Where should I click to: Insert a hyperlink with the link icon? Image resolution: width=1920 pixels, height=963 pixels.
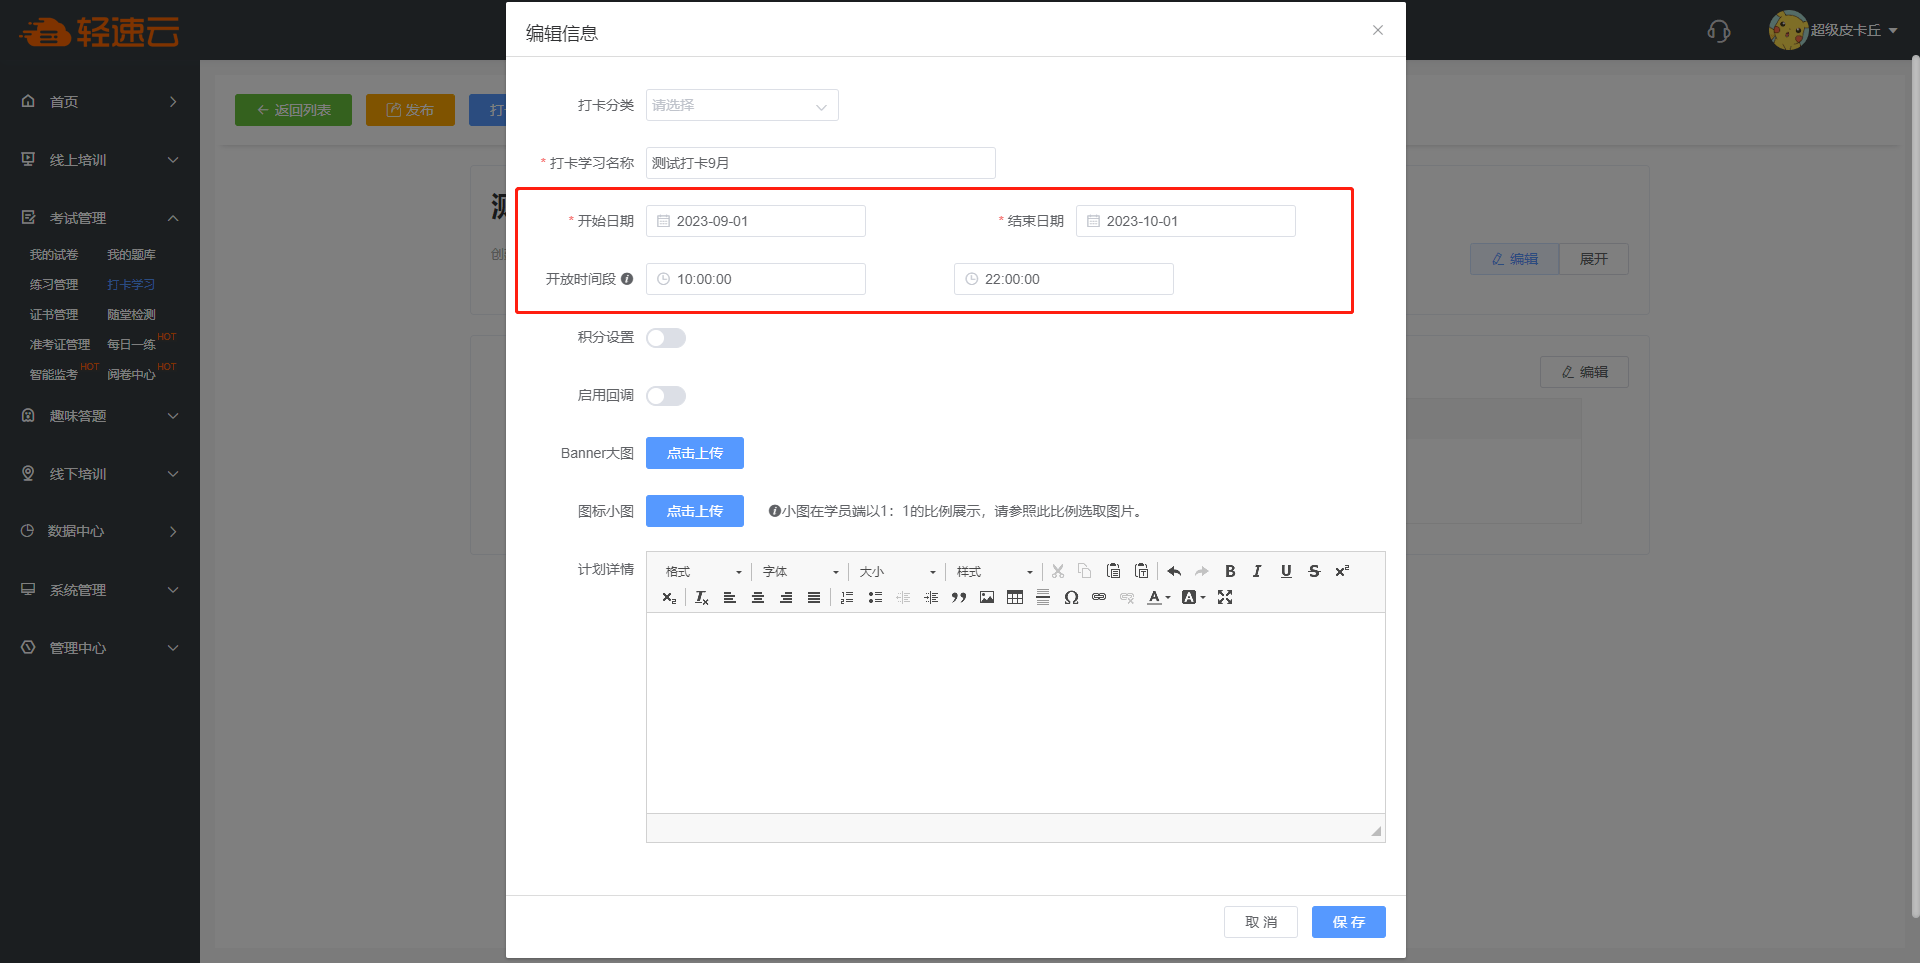pos(1099,597)
